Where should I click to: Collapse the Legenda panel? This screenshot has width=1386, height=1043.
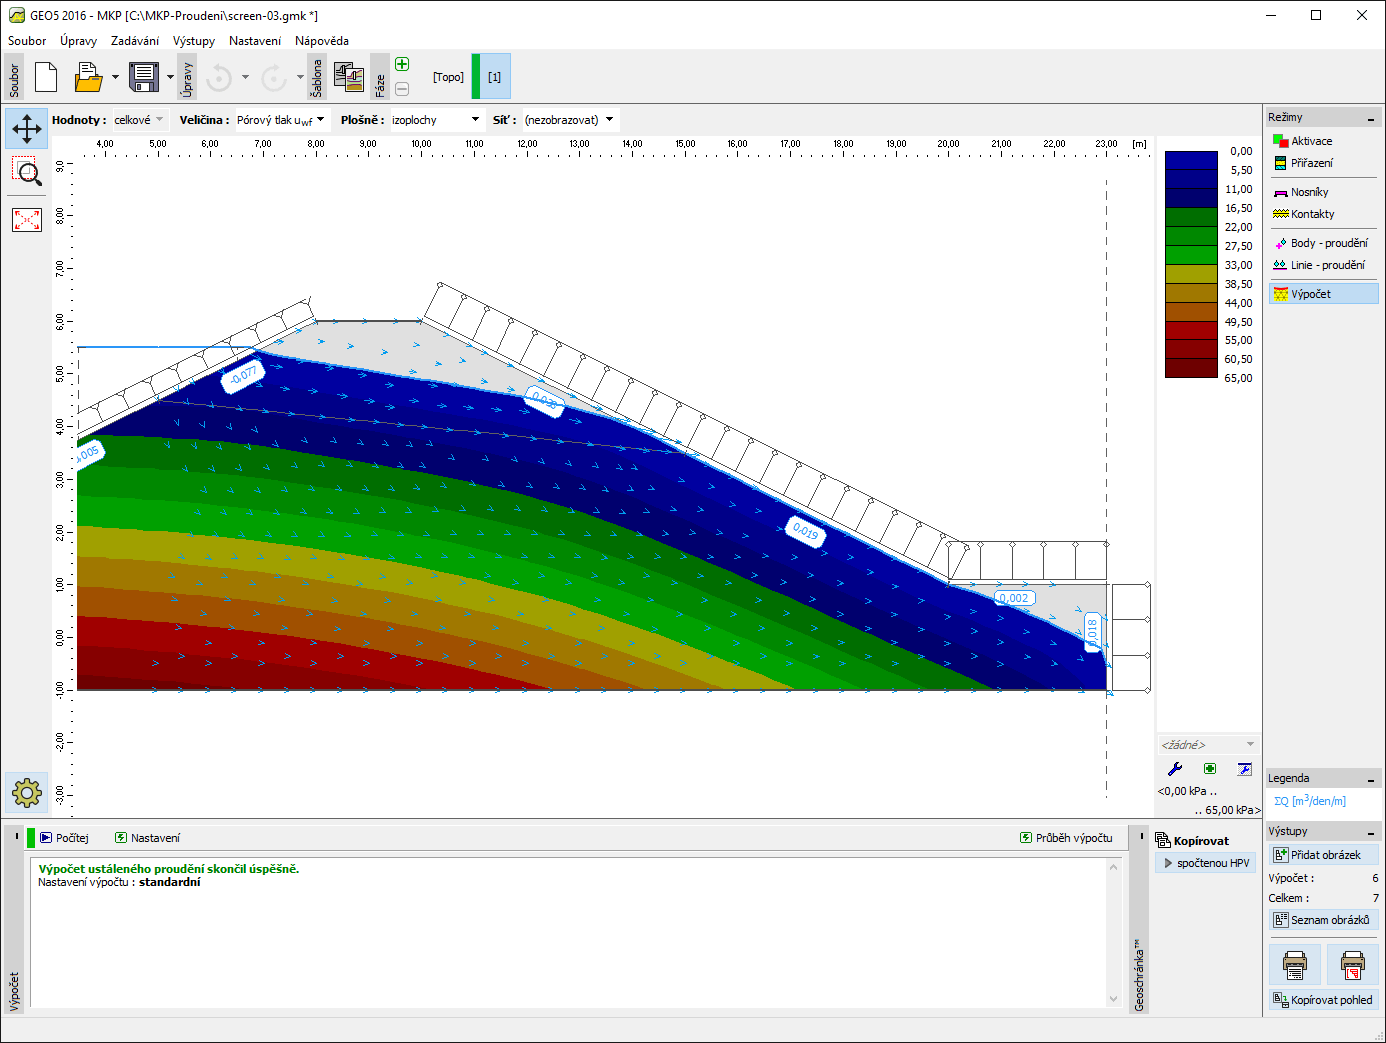[x=1371, y=779]
